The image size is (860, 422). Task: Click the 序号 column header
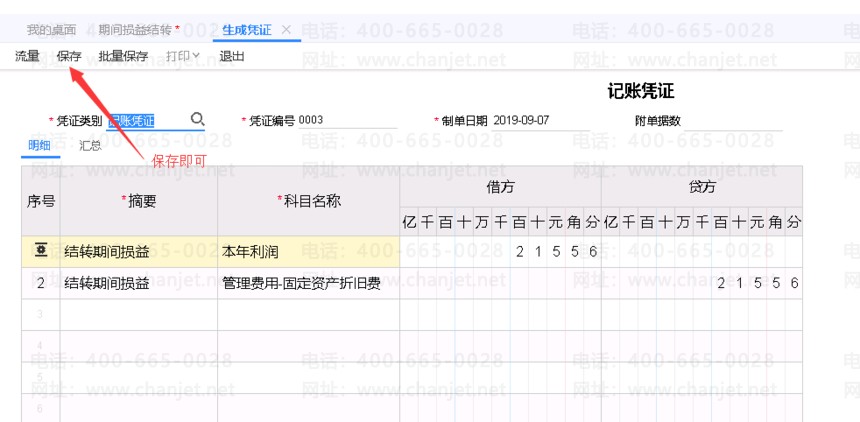pos(41,201)
